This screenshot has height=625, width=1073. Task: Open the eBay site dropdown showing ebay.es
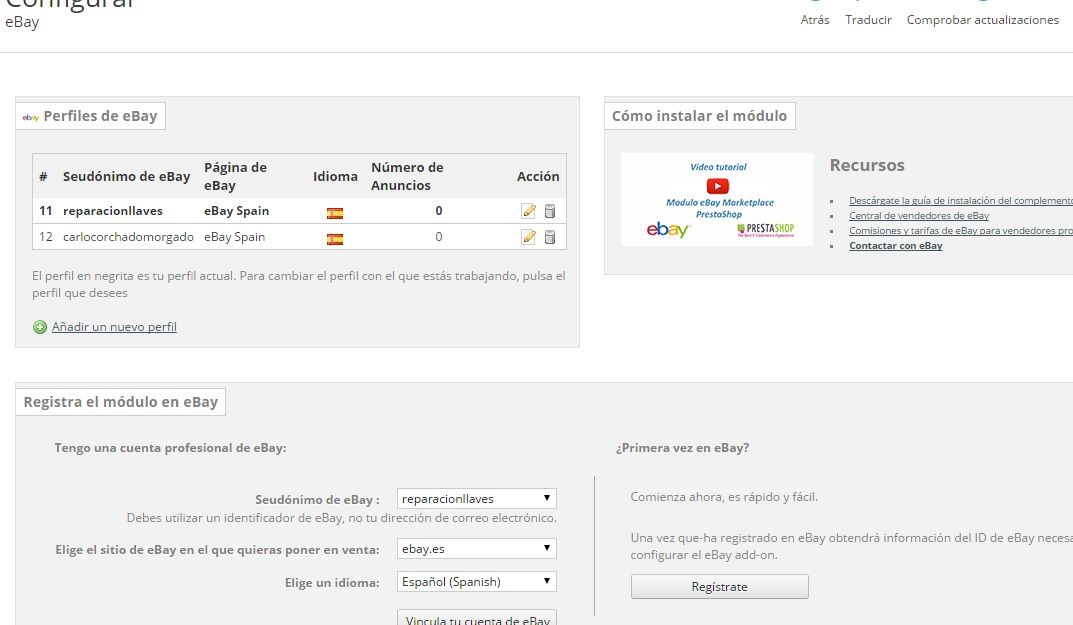click(476, 548)
